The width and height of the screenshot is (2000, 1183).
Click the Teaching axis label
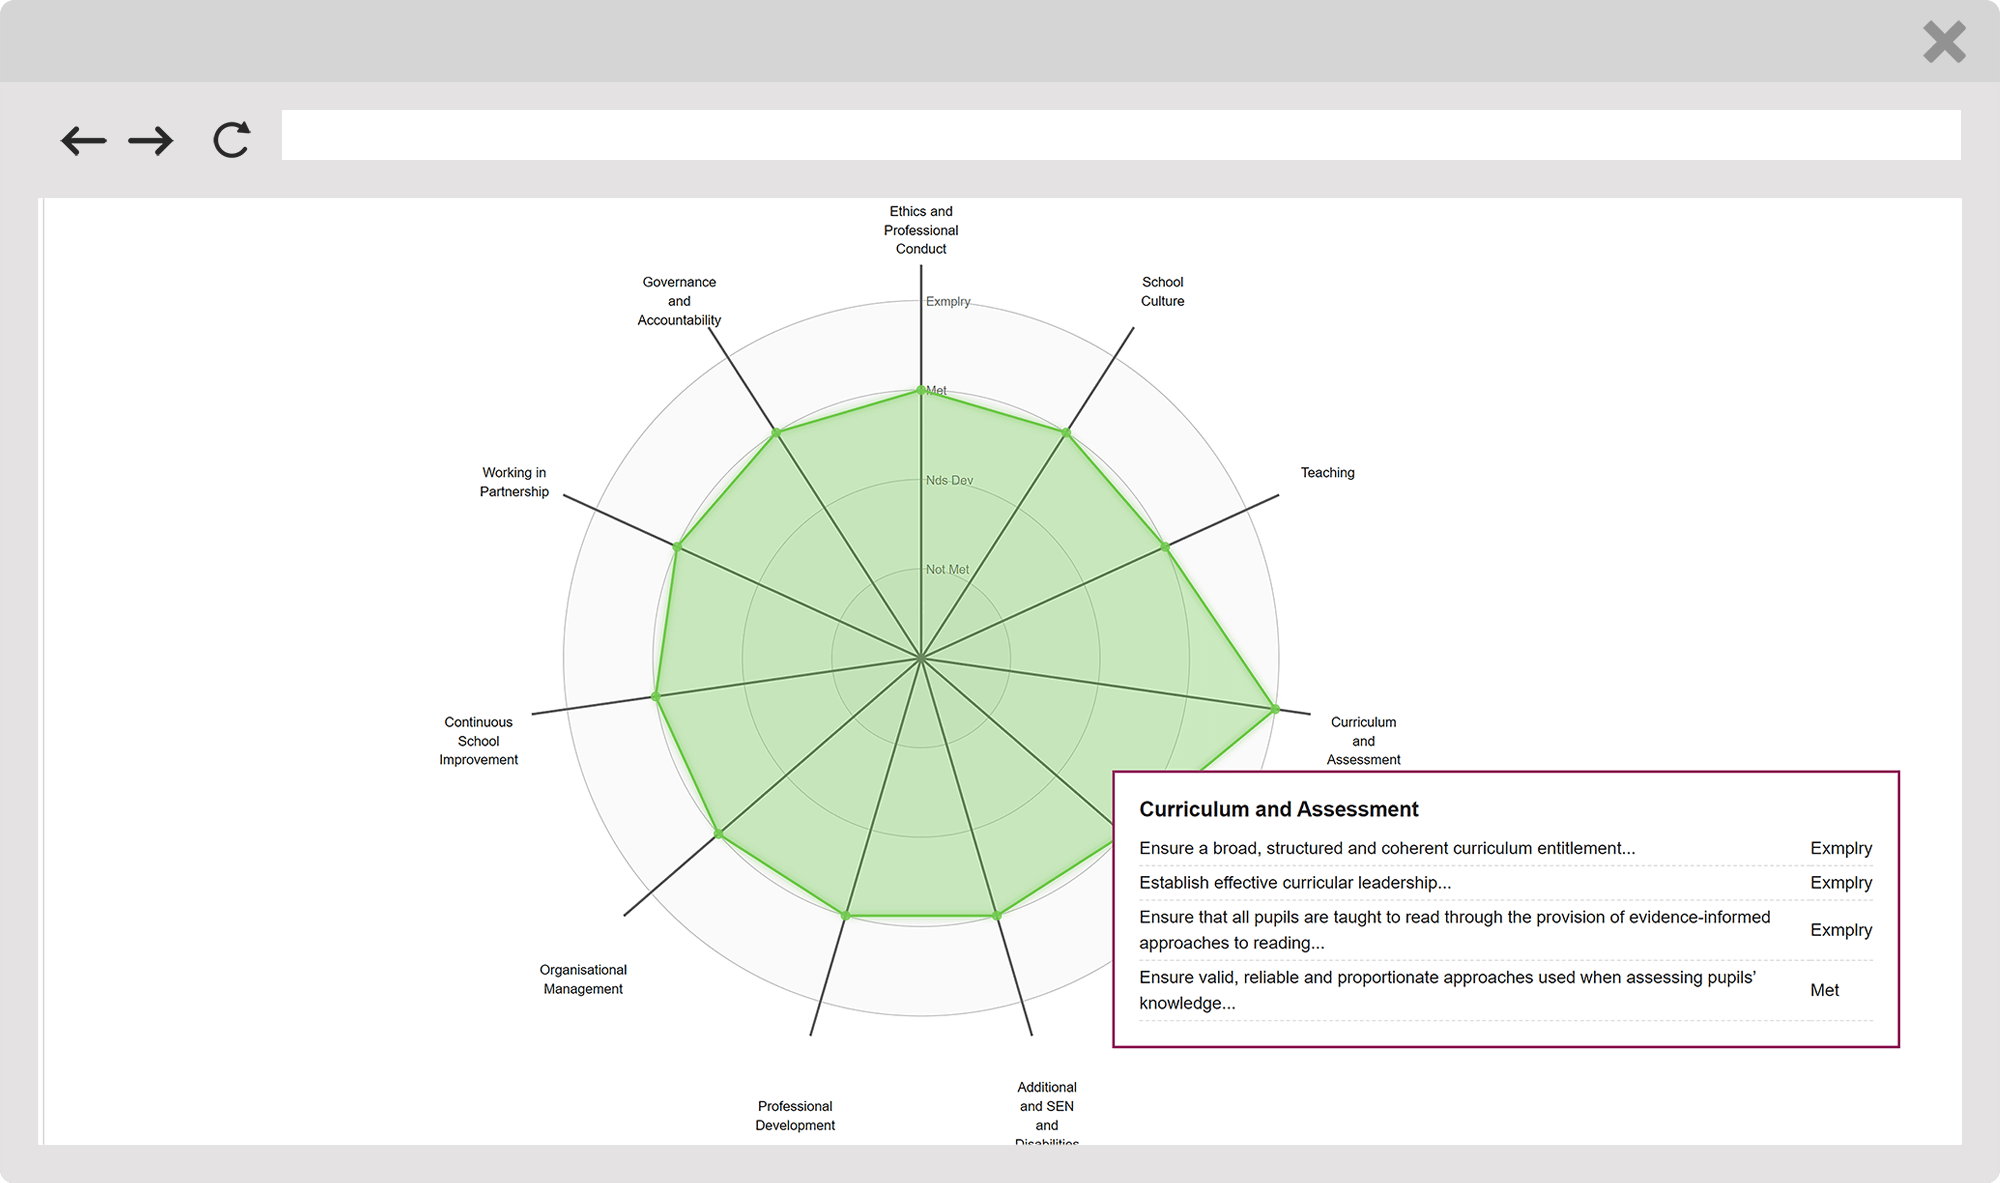point(1327,472)
